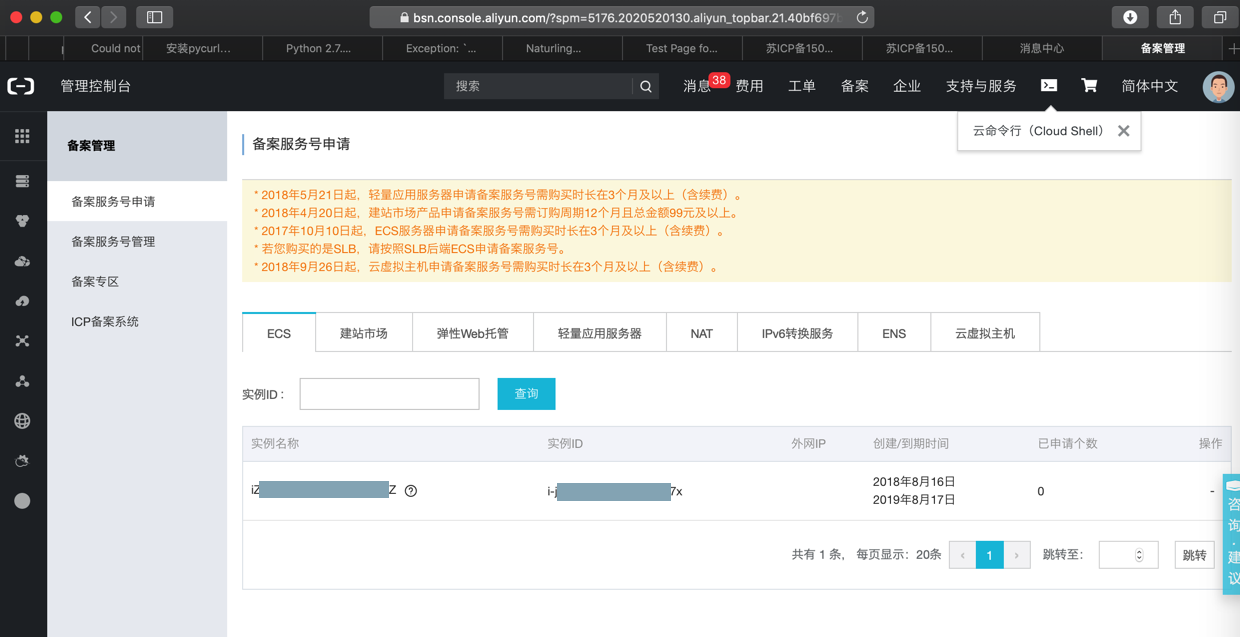
Task: Click the help question mark beside instance name
Action: (x=411, y=491)
